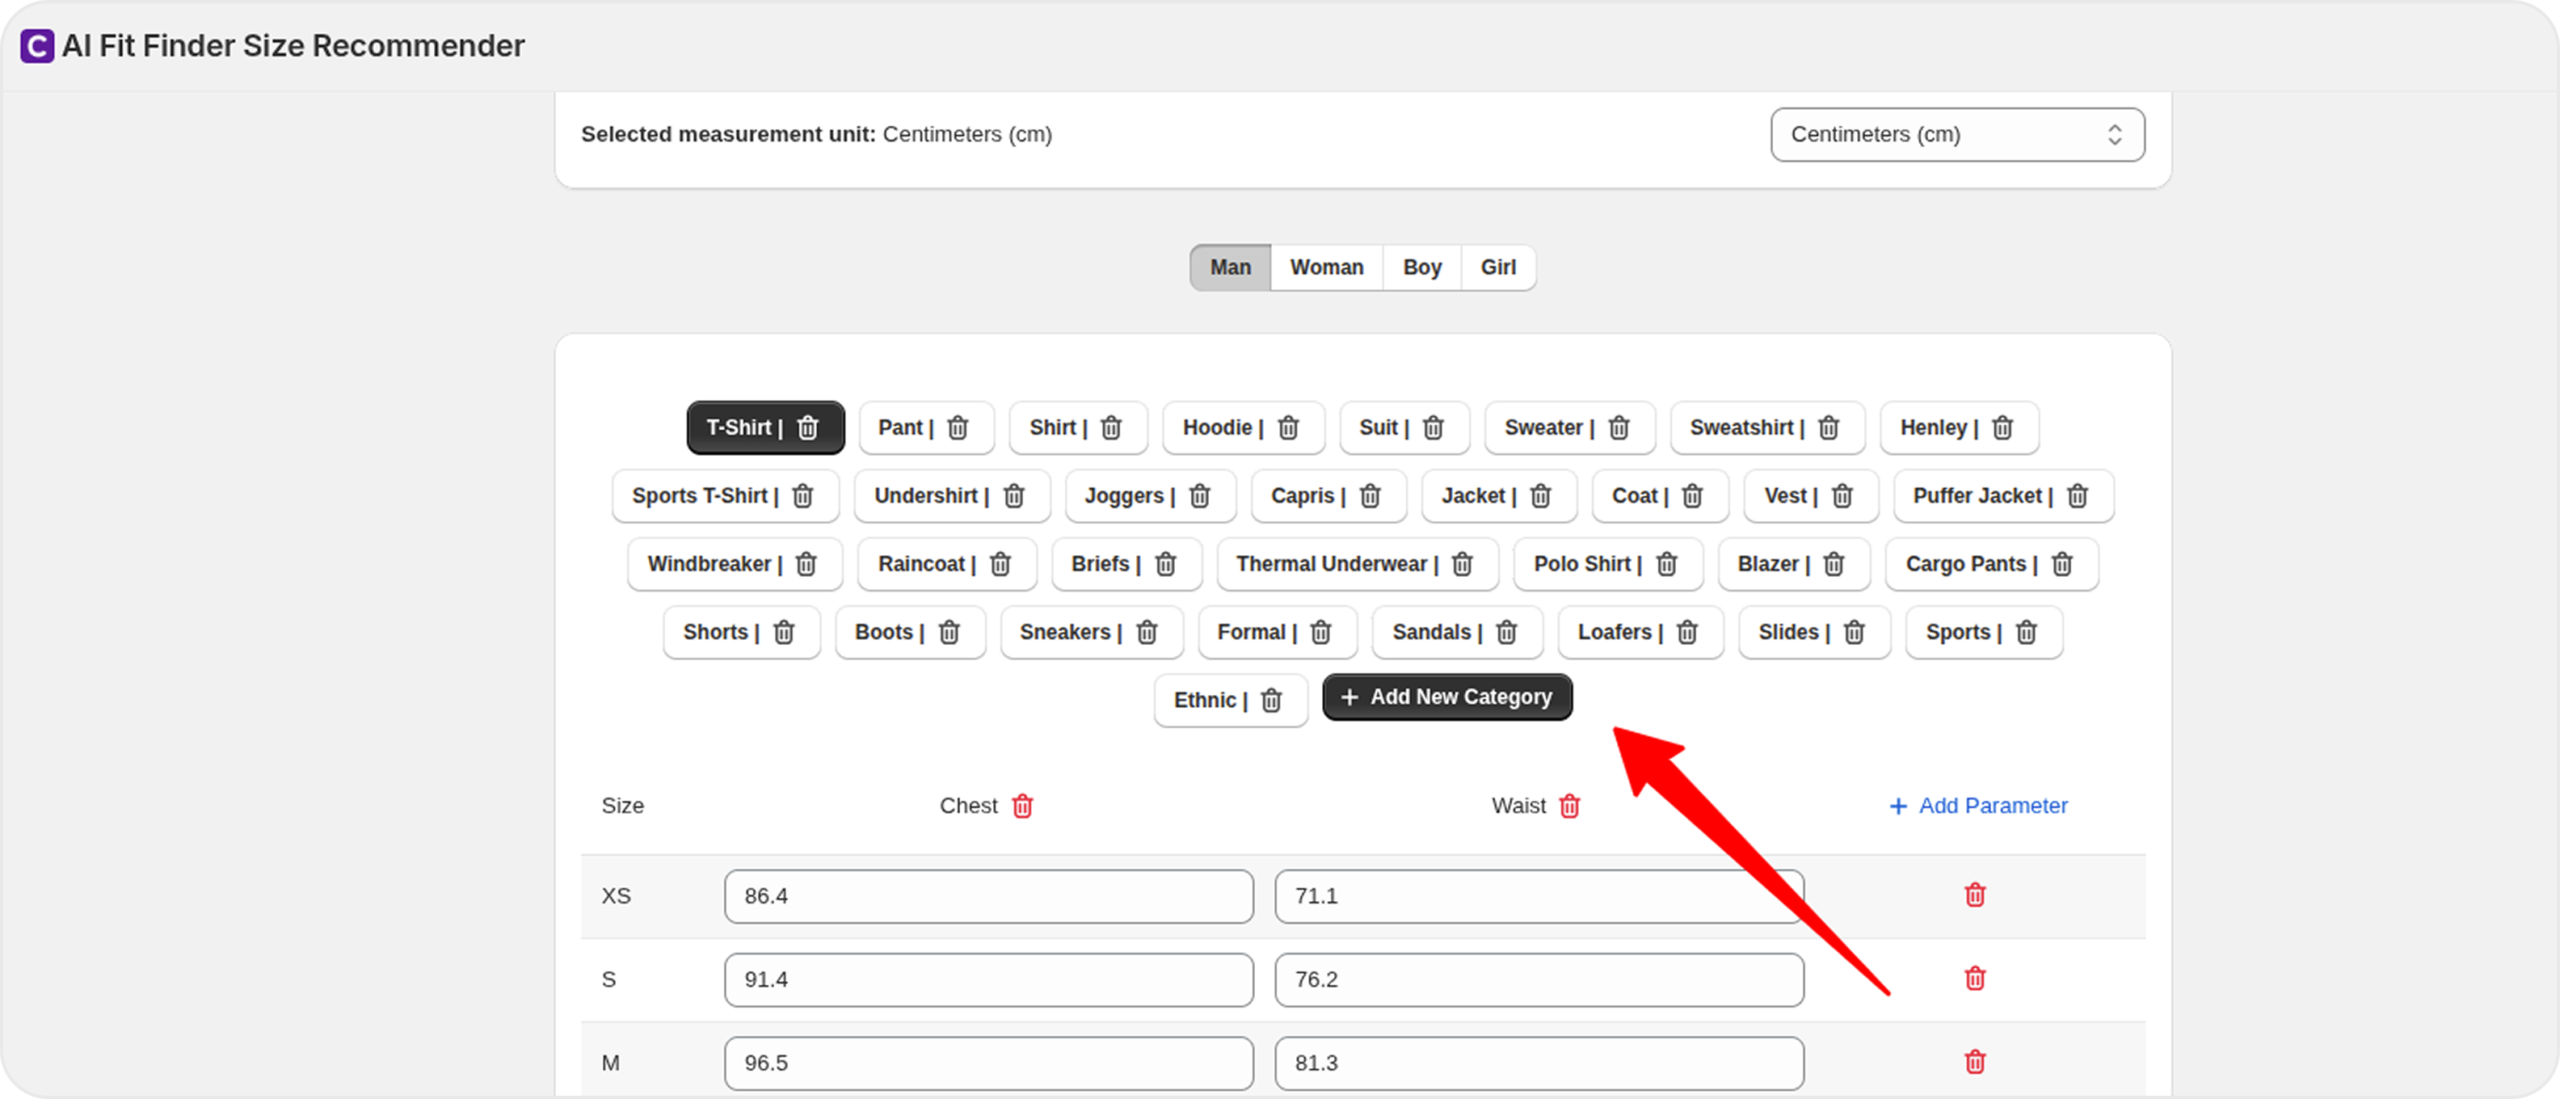Click trash icon next to Ethnic
The image size is (2560, 1099).
[x=1271, y=700]
